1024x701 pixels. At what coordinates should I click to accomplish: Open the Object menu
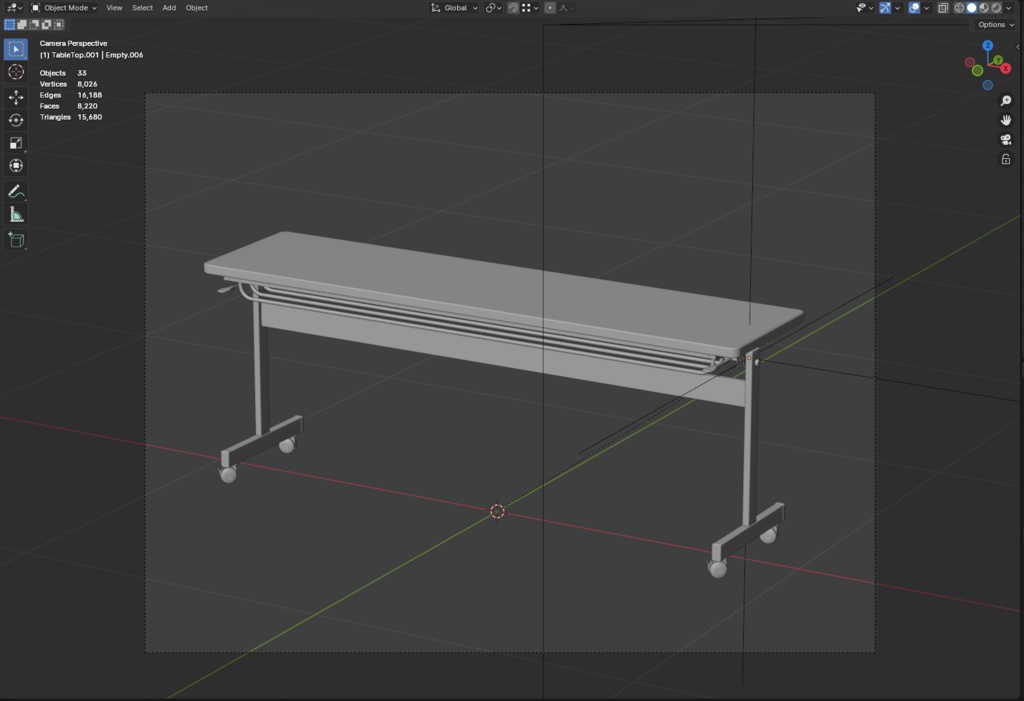coord(197,8)
